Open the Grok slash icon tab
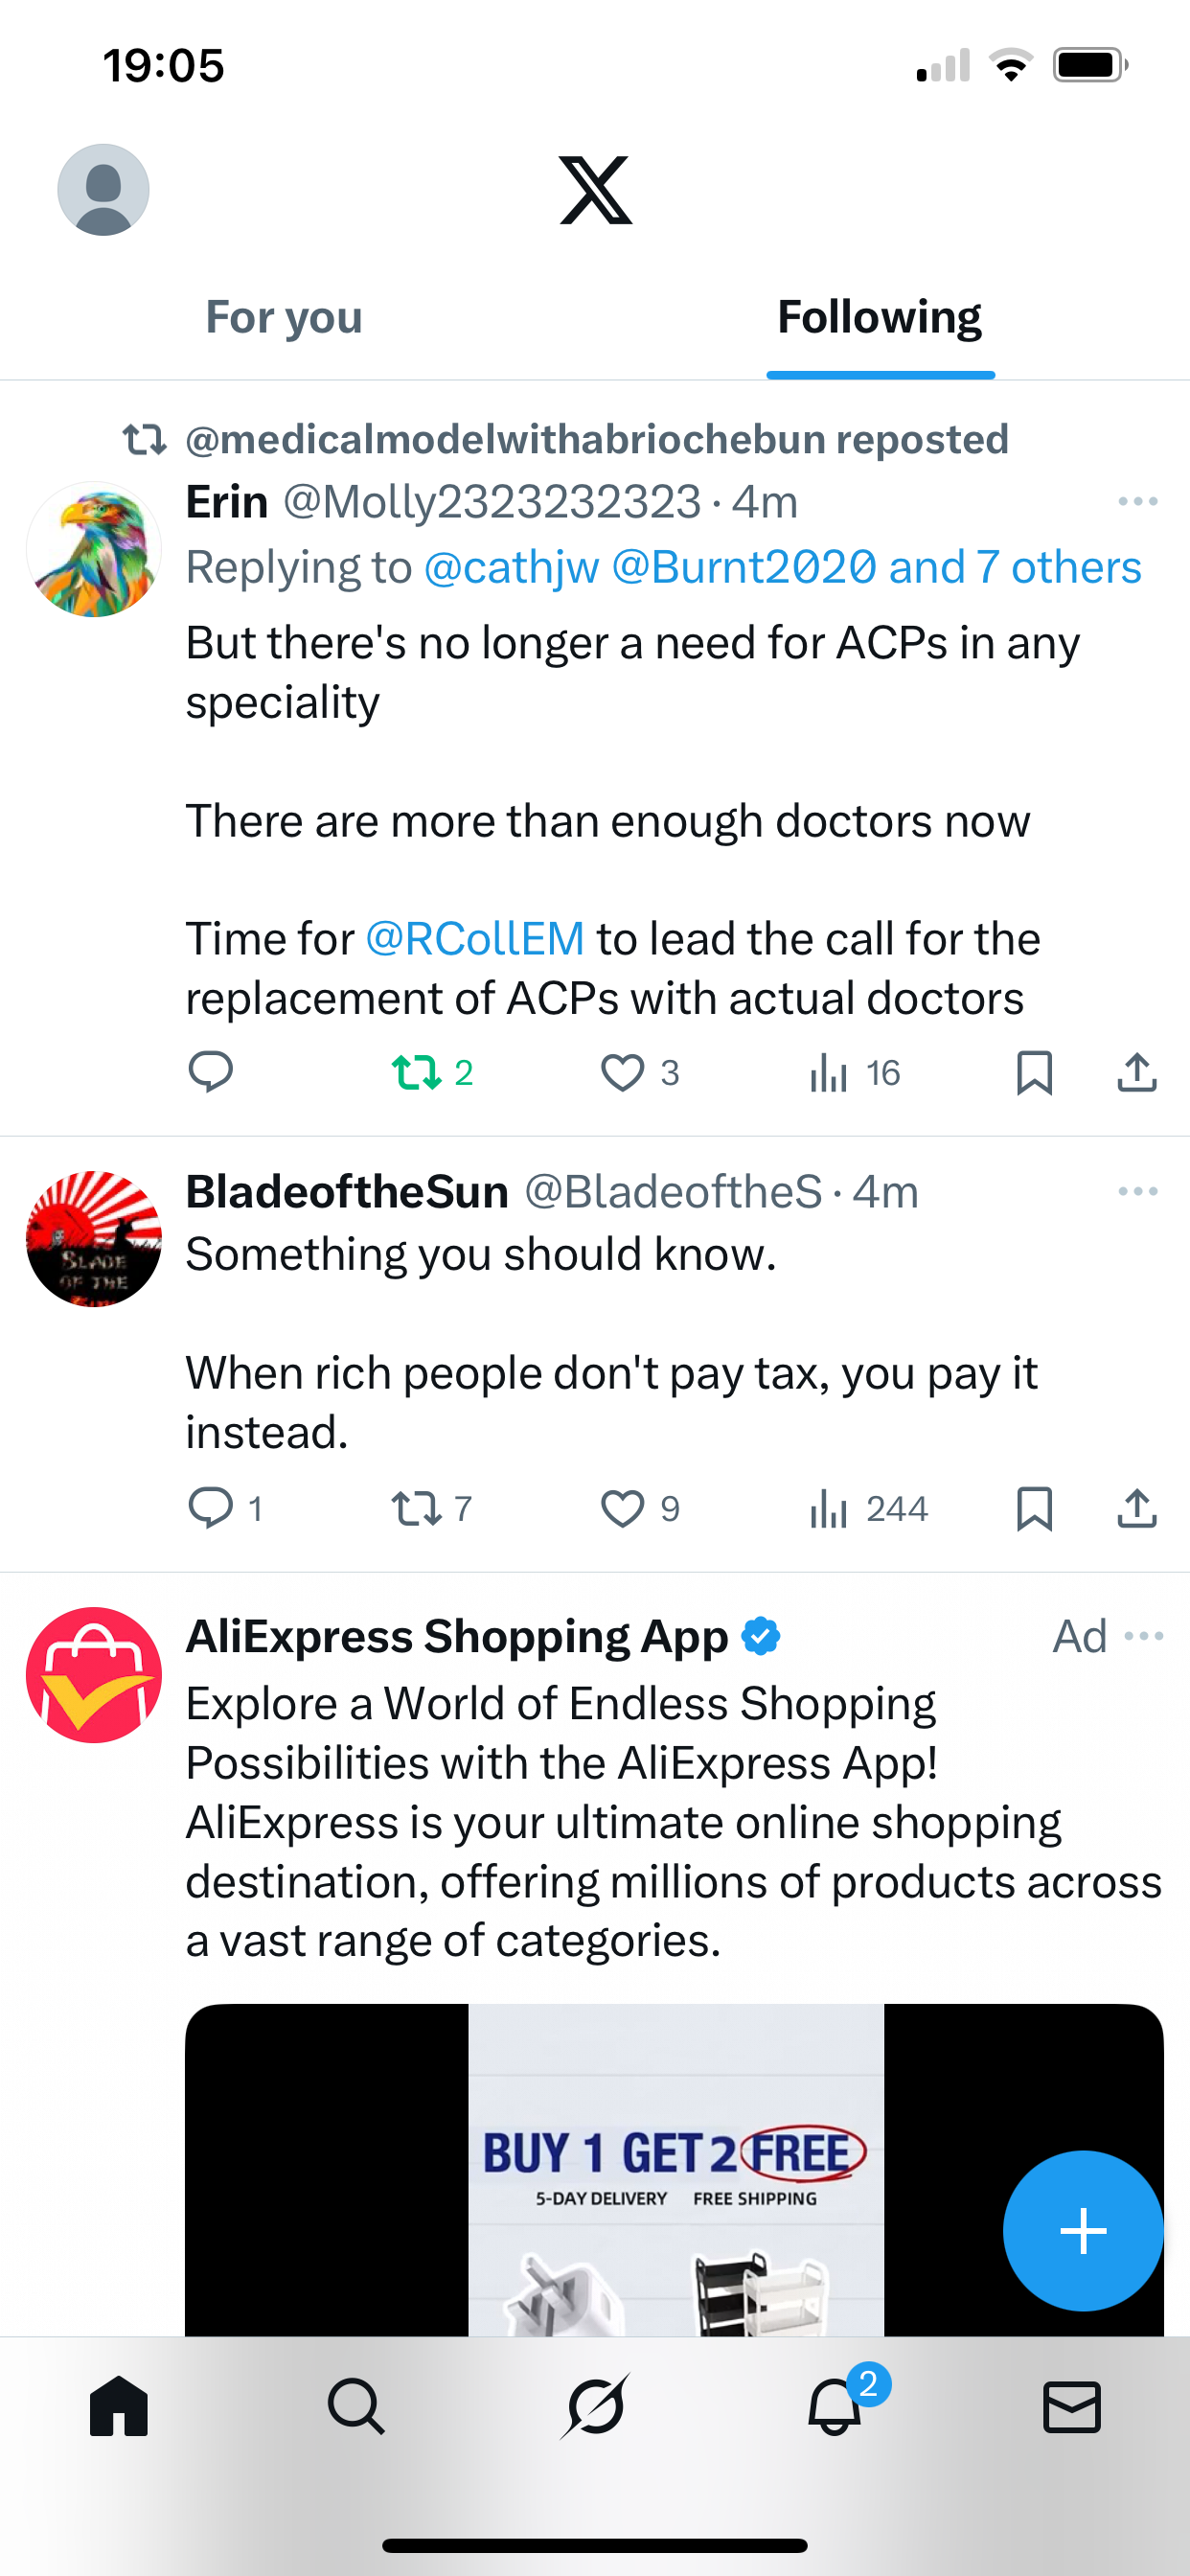This screenshot has height=2576, width=1190. 595,2406
